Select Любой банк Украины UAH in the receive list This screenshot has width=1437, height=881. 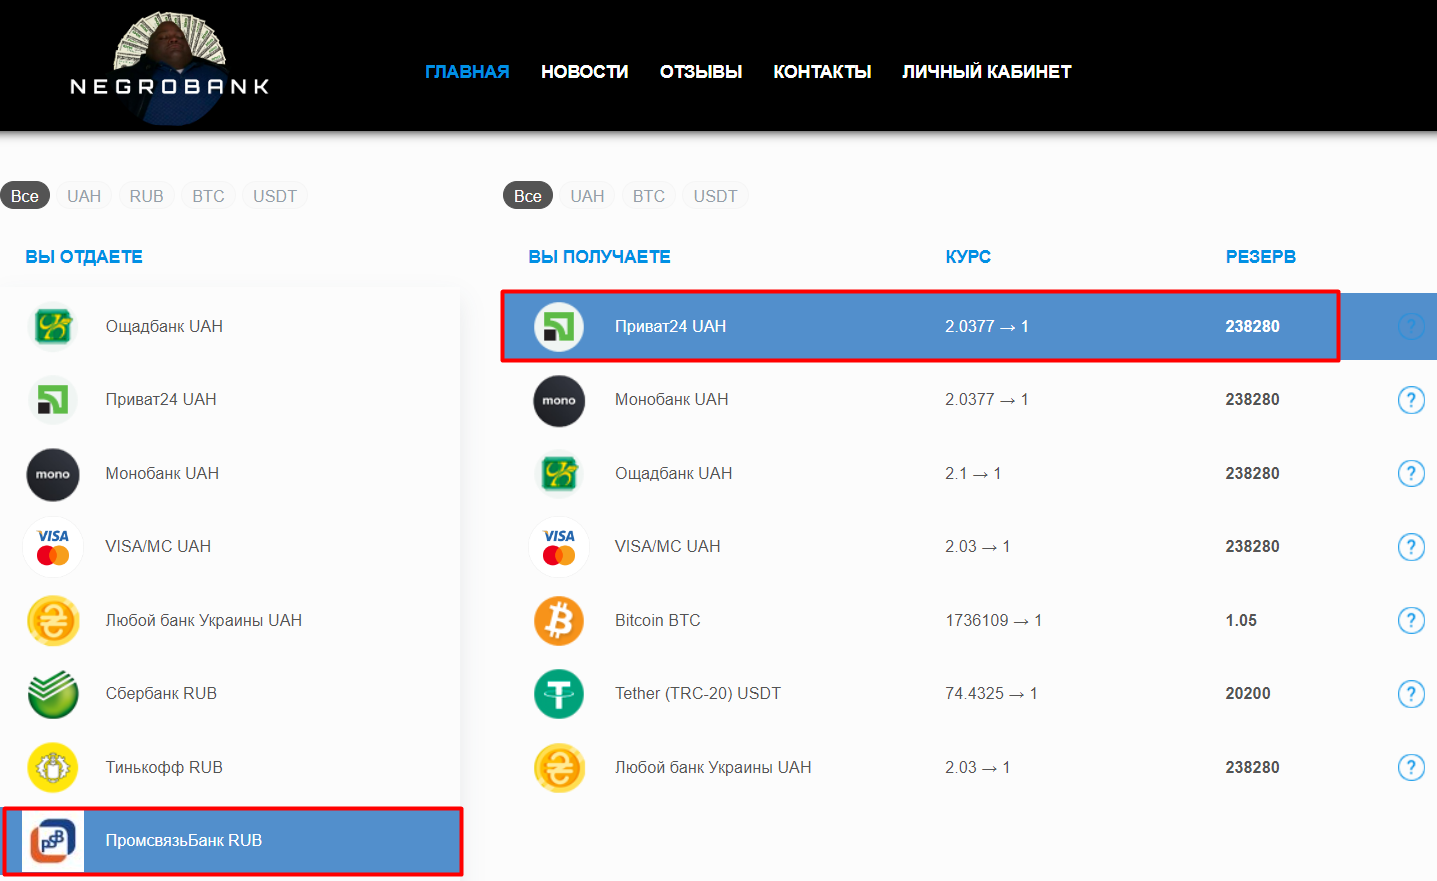pos(969,768)
